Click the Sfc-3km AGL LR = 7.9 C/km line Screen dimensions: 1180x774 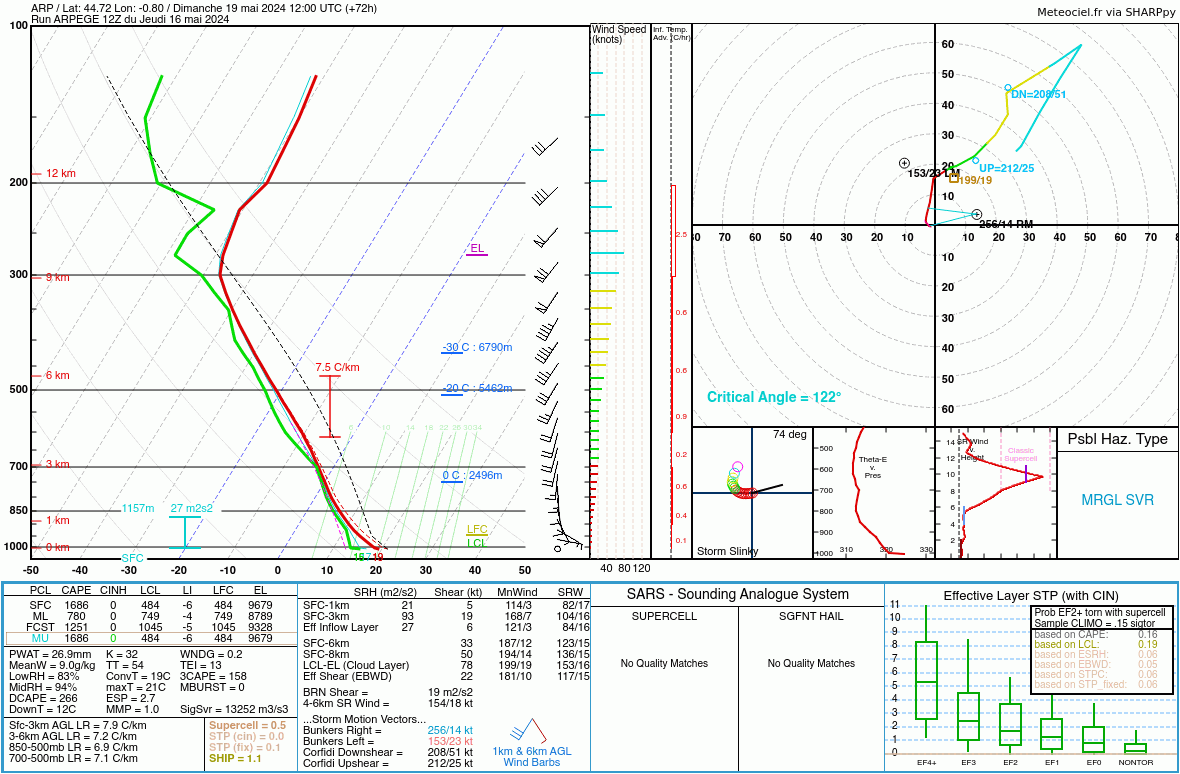(78, 726)
